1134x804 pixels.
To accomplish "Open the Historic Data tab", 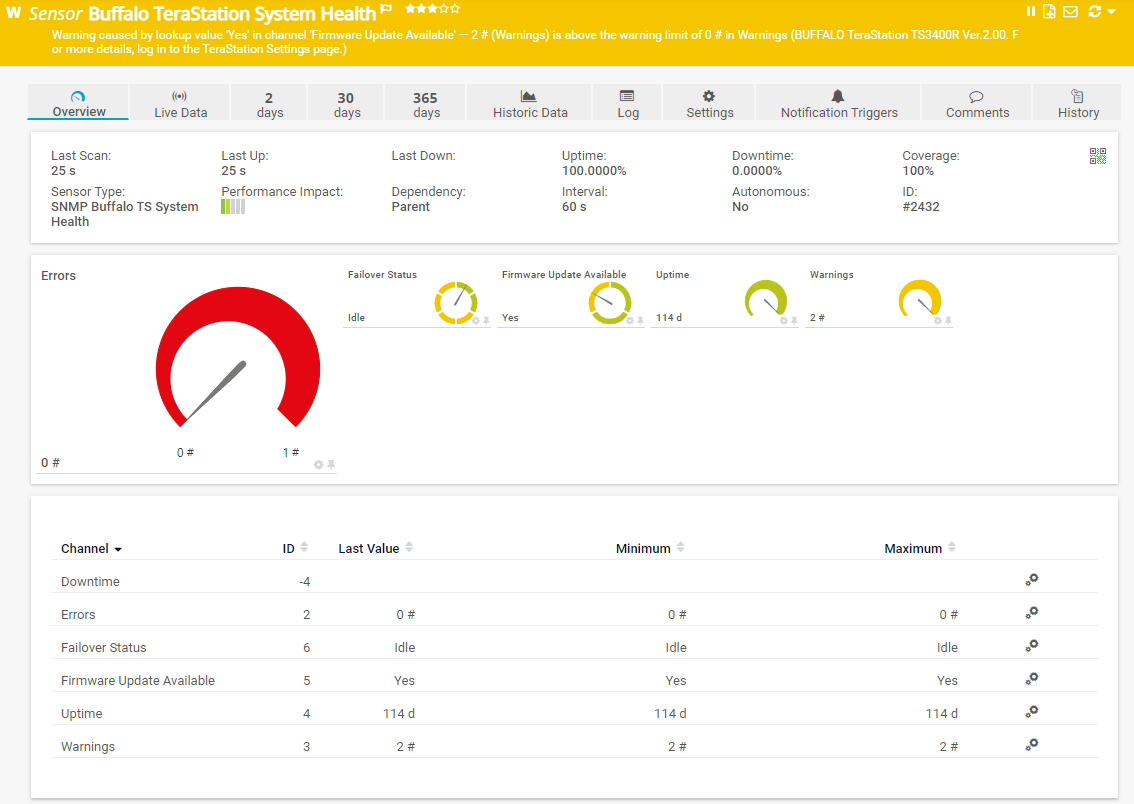I will coord(530,104).
